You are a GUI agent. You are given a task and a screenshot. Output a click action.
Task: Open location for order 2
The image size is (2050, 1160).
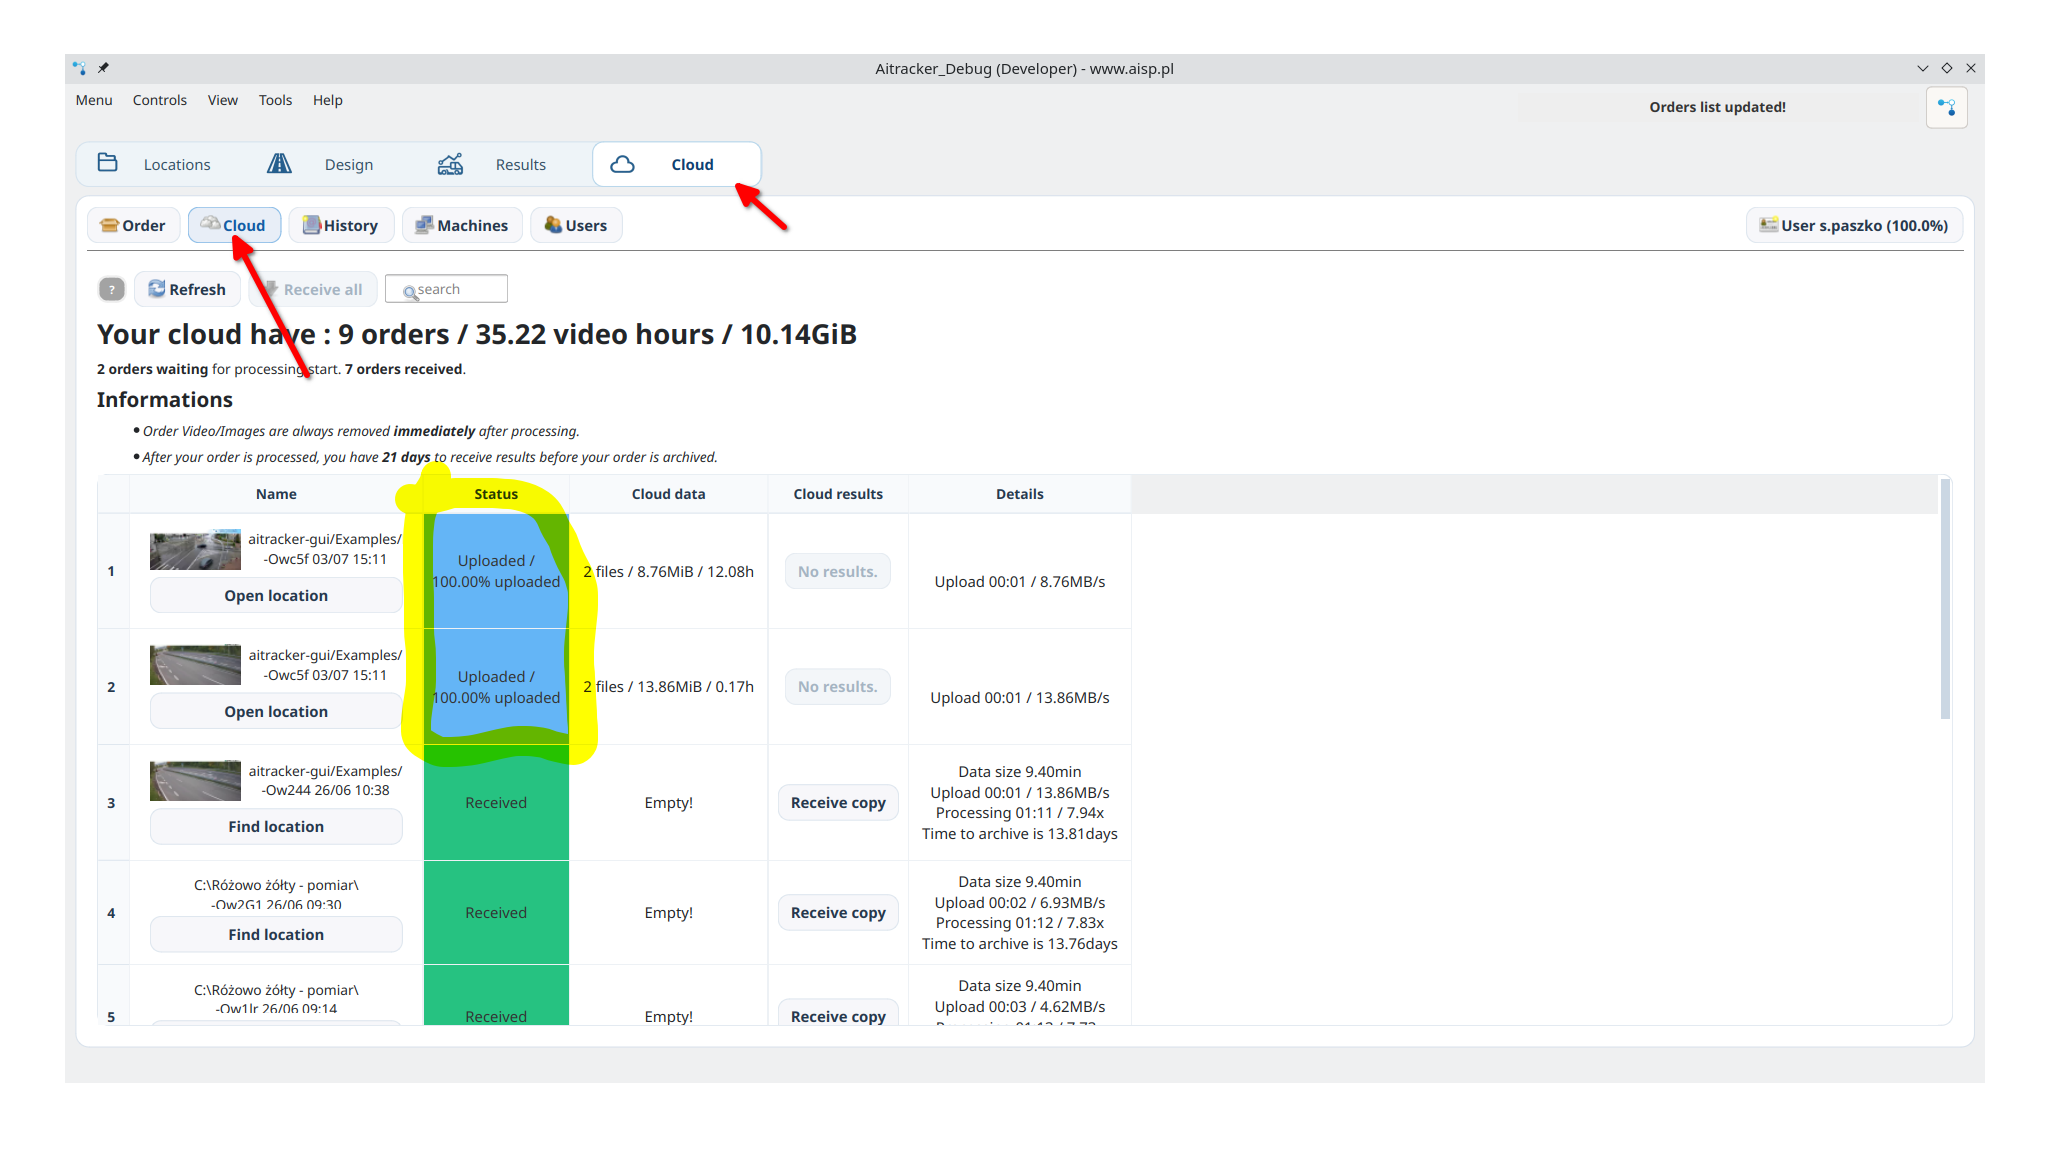click(276, 711)
